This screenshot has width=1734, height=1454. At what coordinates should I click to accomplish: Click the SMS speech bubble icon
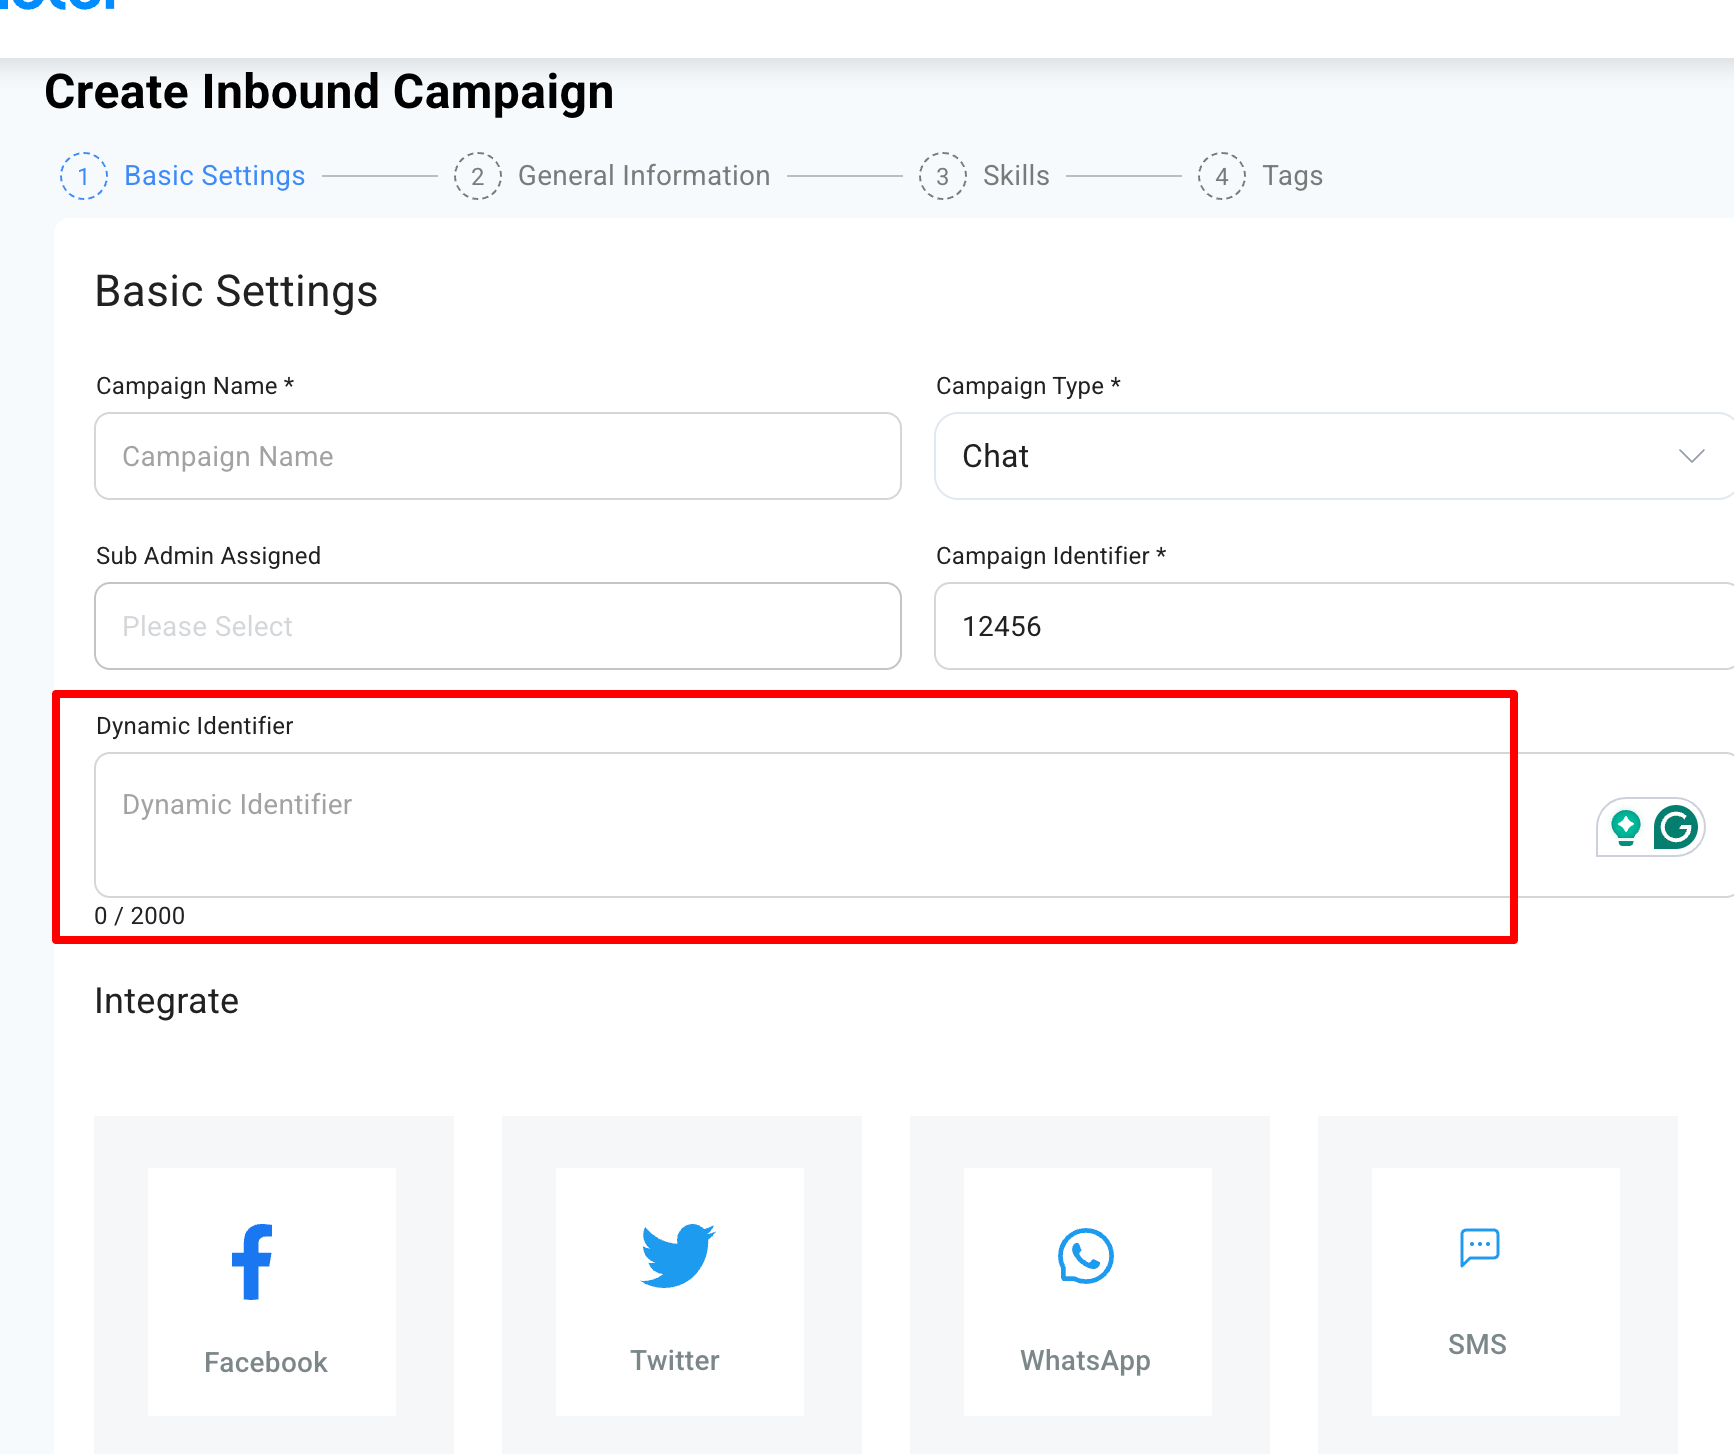1479,1247
